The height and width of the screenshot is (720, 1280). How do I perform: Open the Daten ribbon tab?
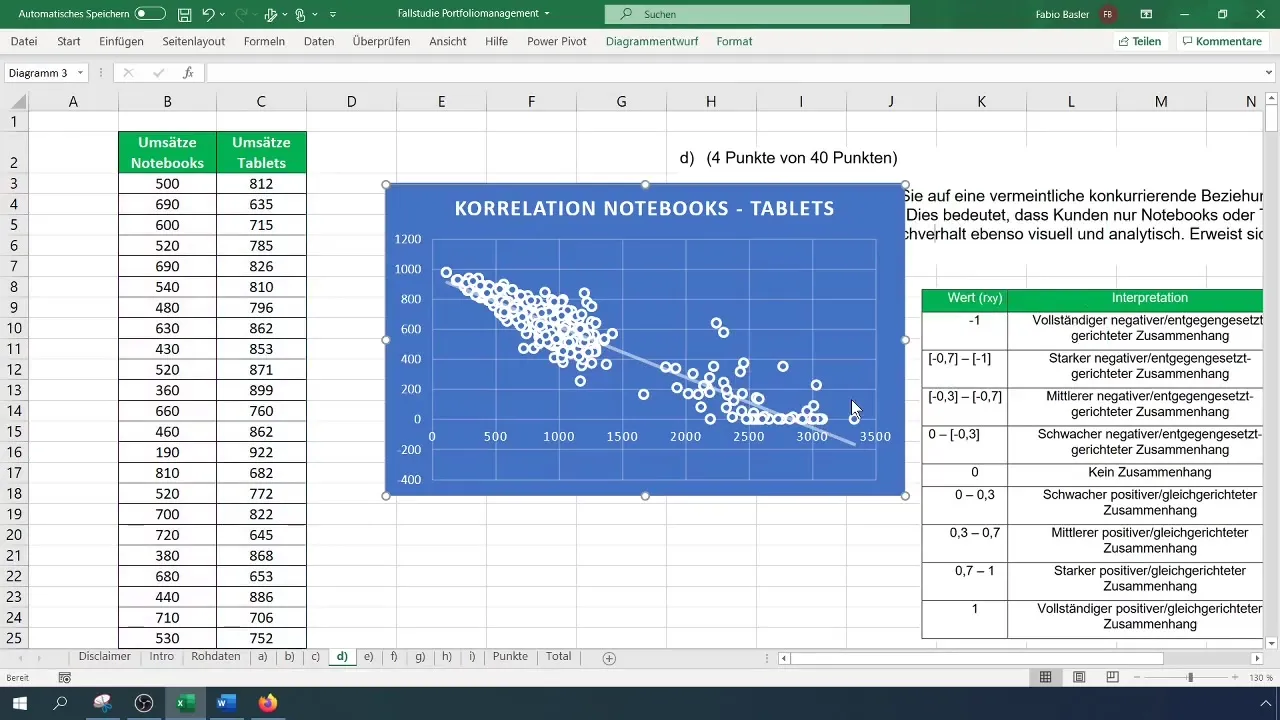pyautogui.click(x=319, y=41)
